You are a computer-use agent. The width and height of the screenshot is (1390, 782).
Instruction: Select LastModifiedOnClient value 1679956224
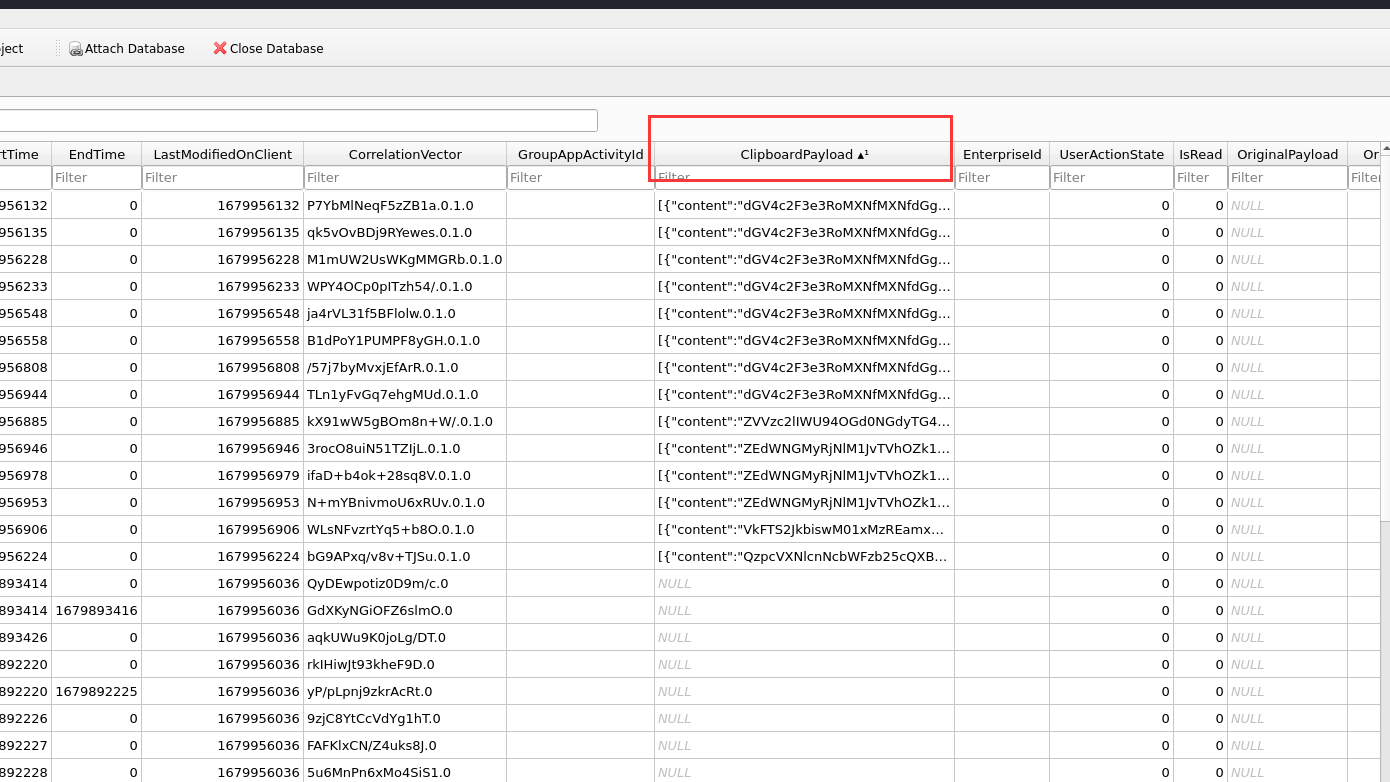(223, 556)
